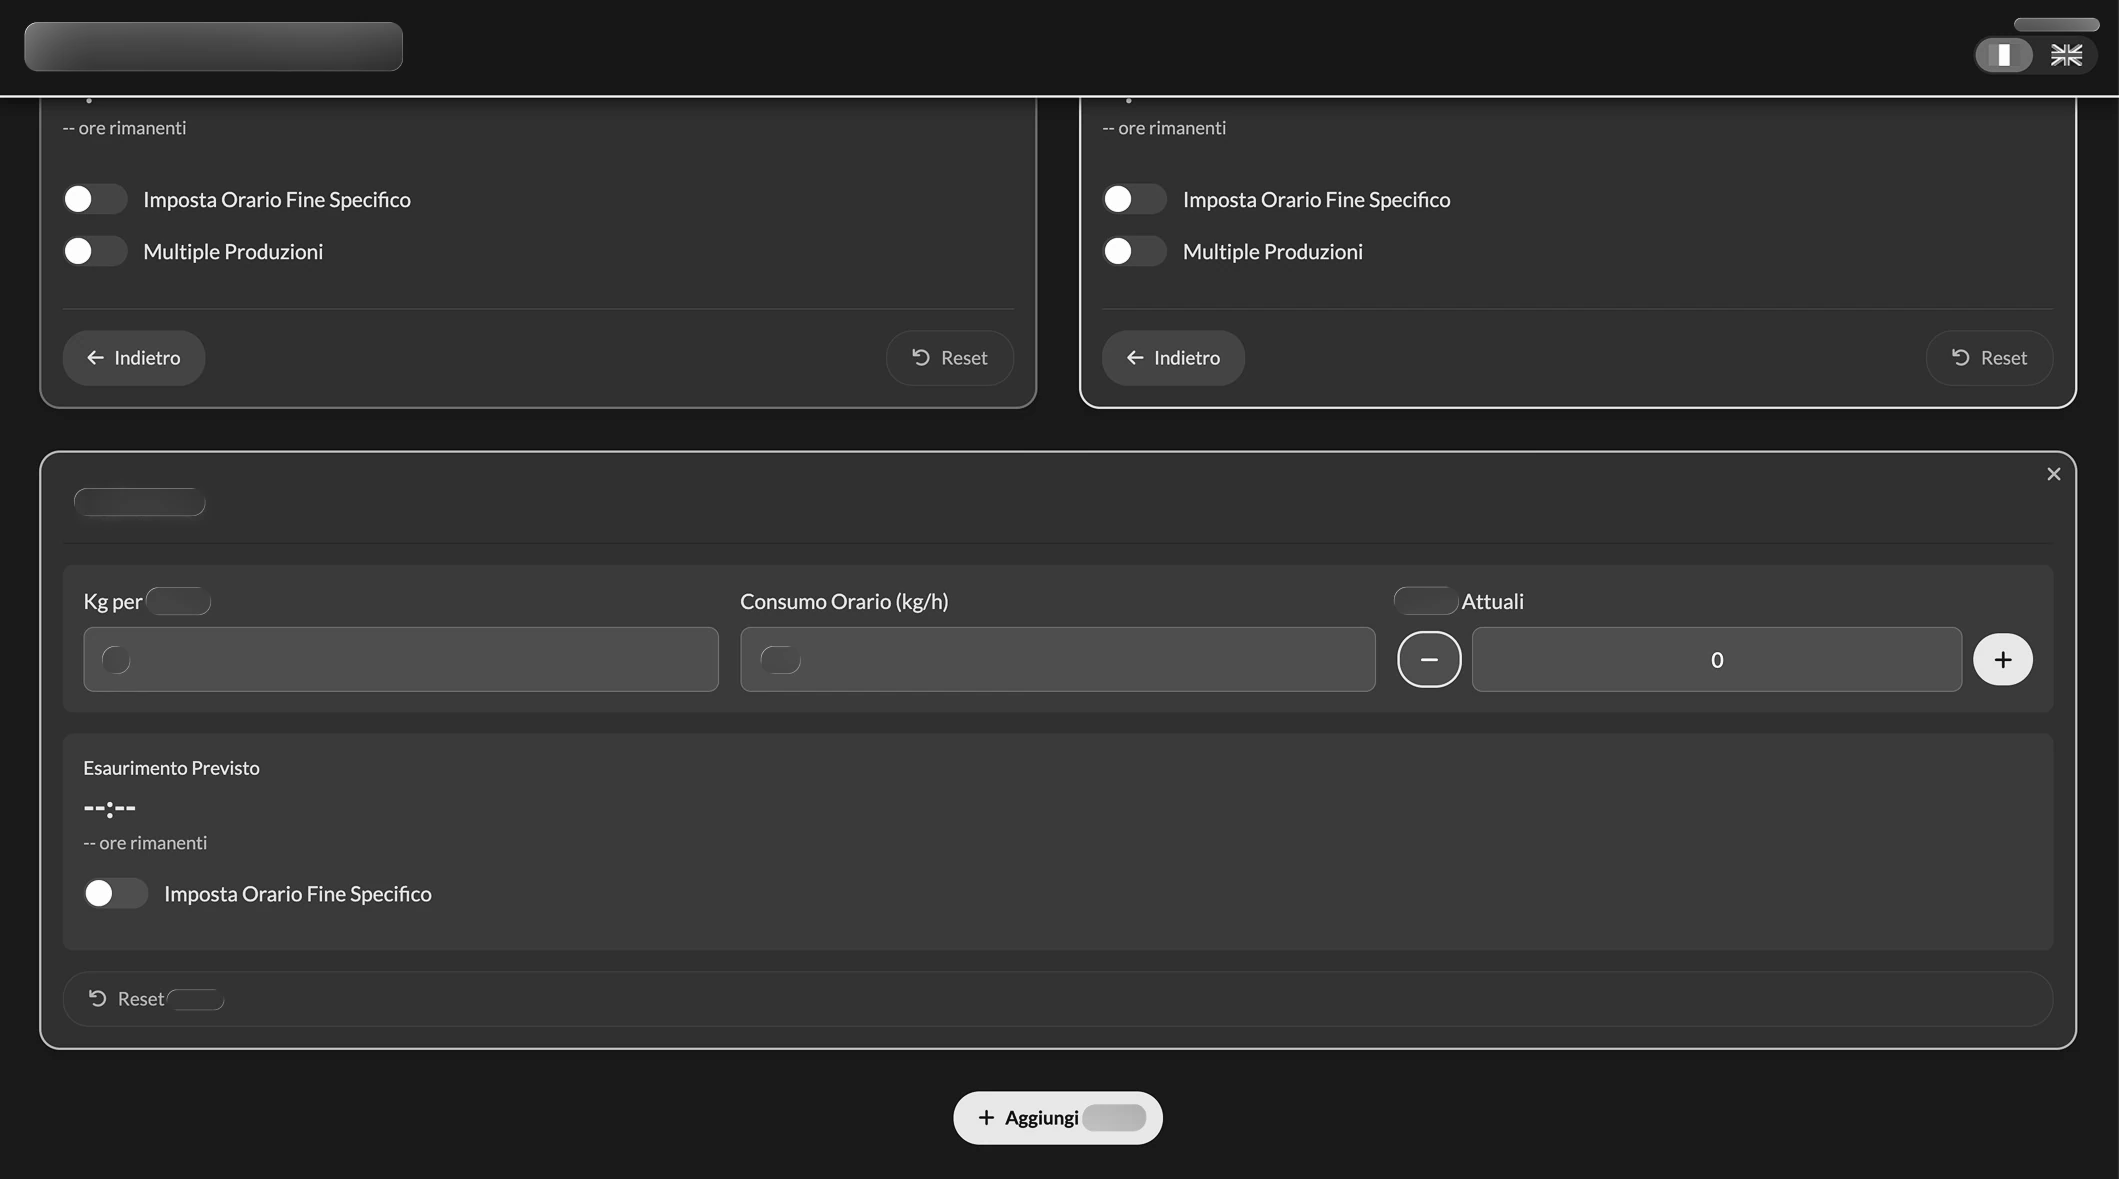Click Reset in the left card
The width and height of the screenshot is (2119, 1179).
pos(949,358)
